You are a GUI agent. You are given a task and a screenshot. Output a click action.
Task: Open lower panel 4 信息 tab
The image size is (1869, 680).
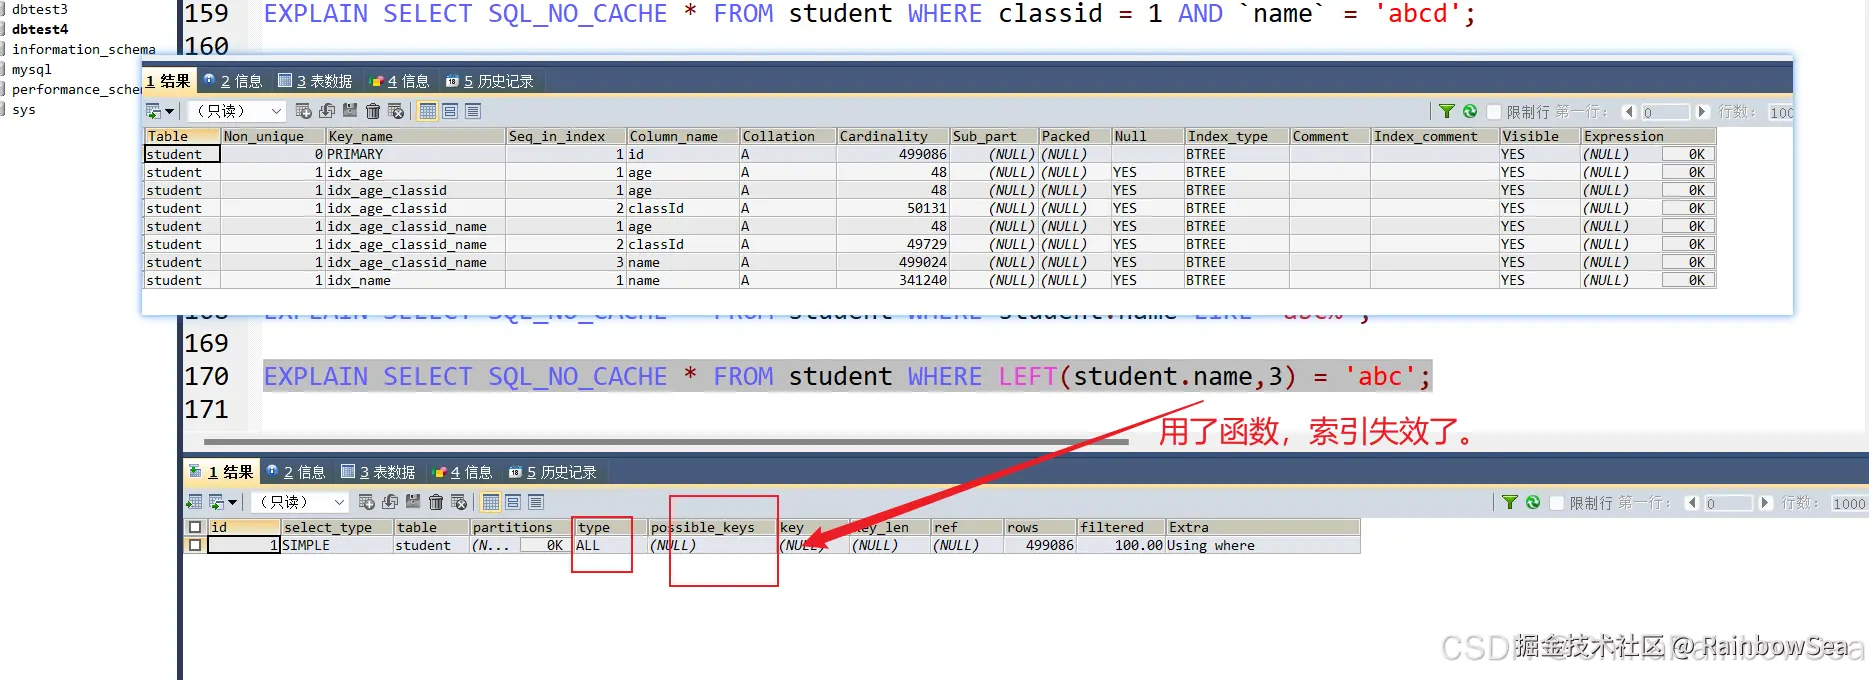point(462,472)
